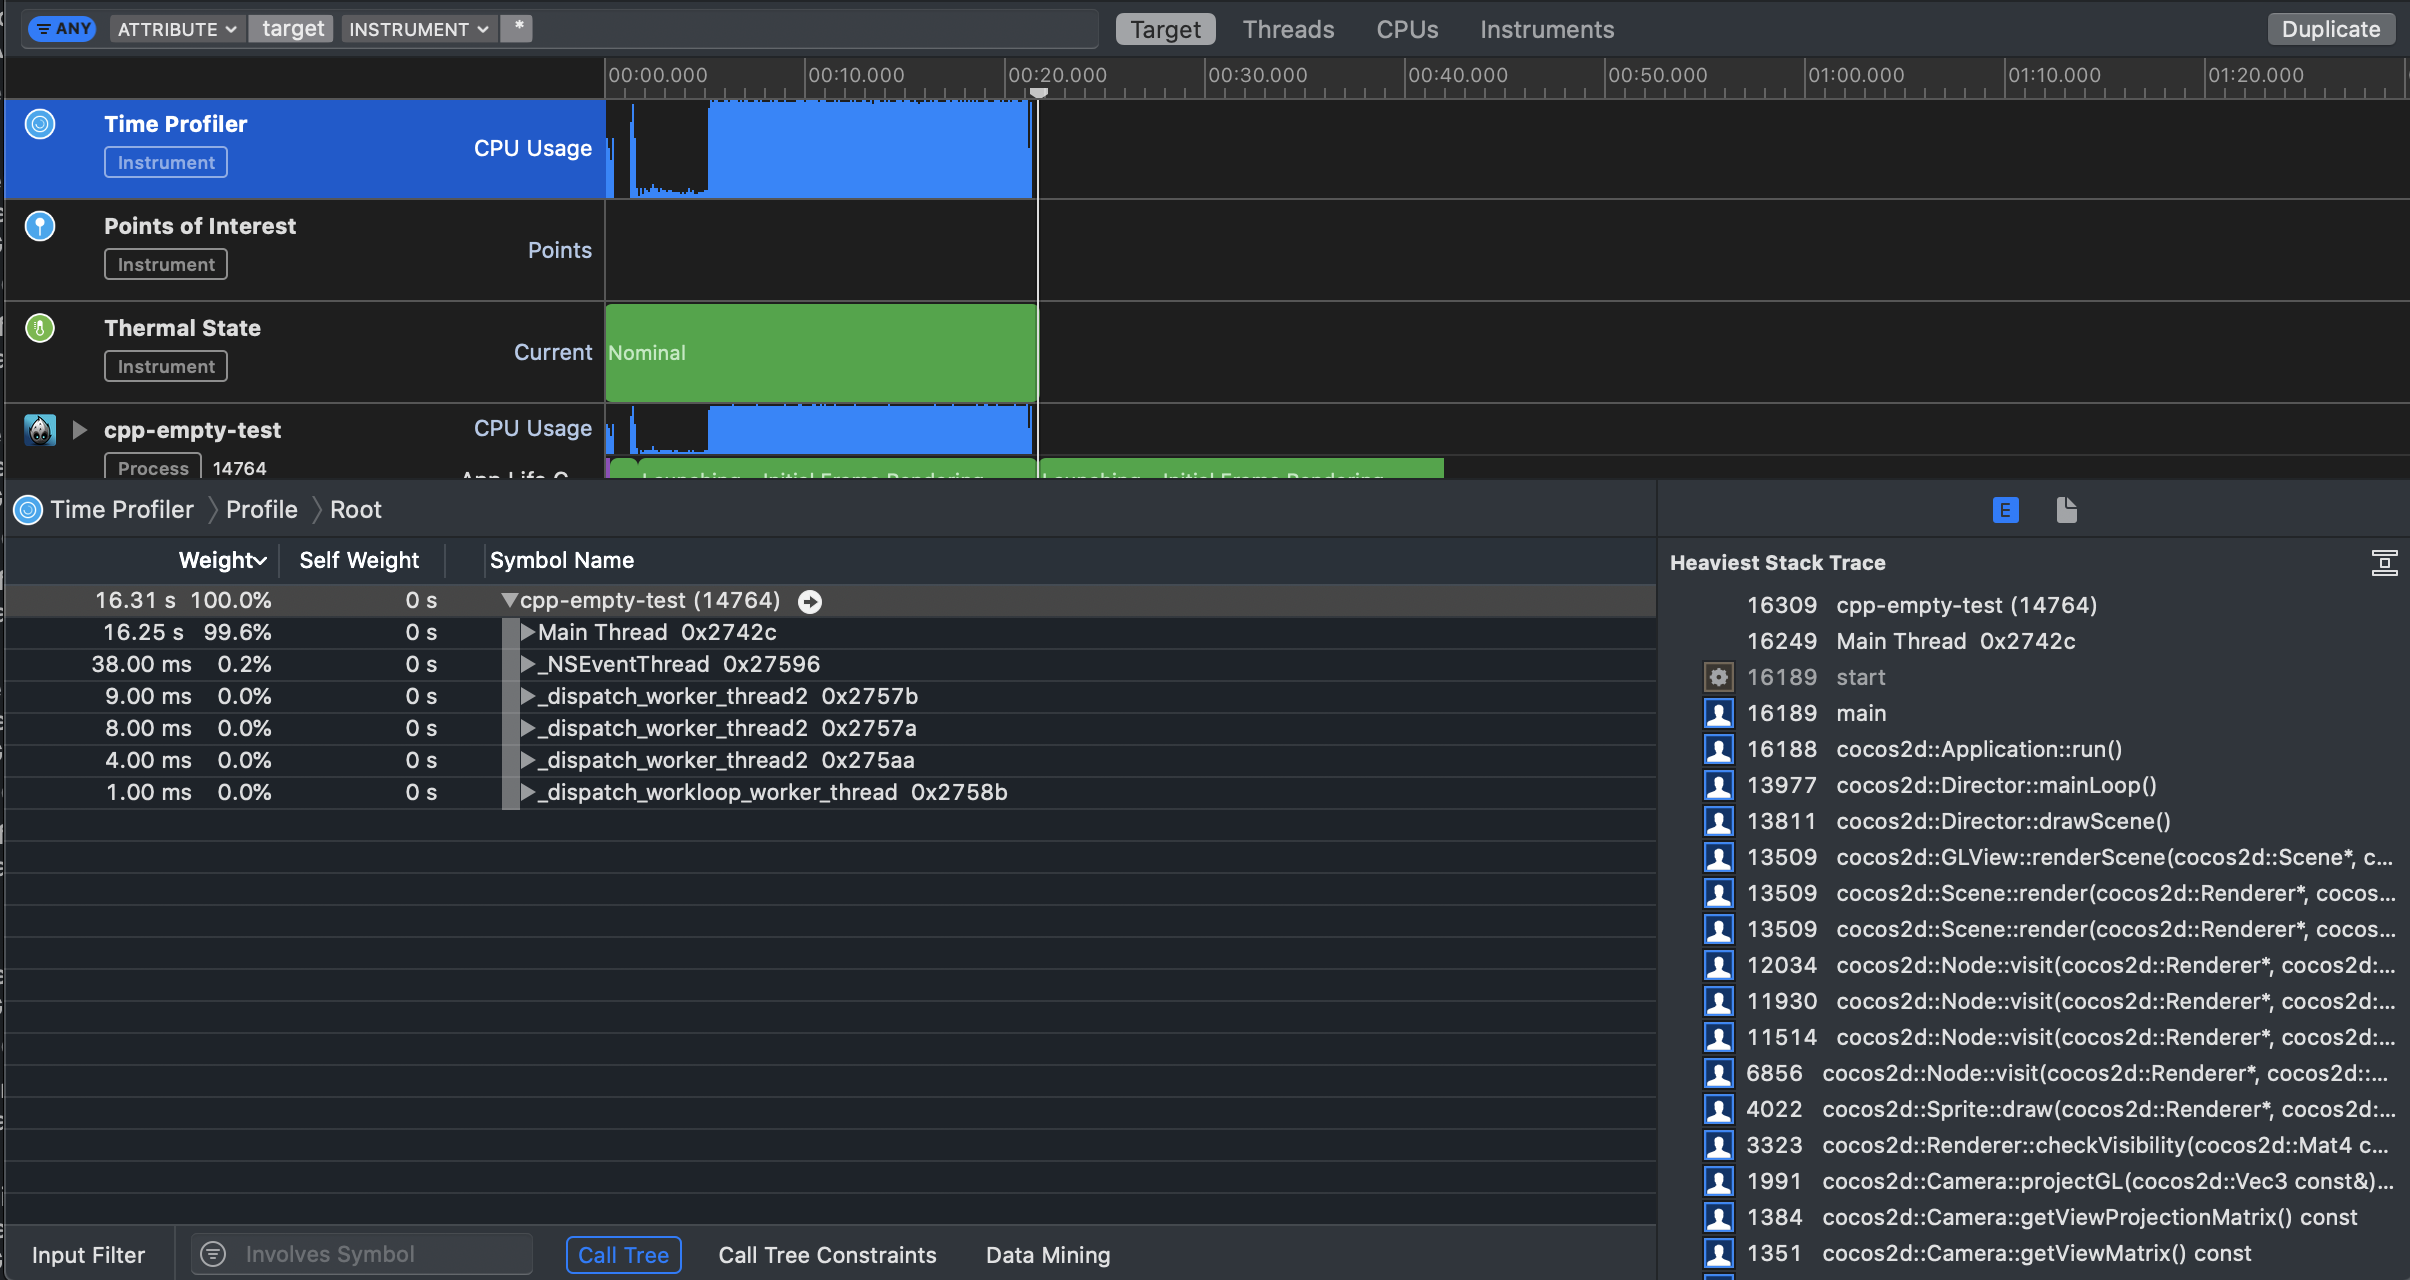Viewport: 2410px width, 1280px height.
Task: Click the filter icon in Involves Symbol field
Action: (x=212, y=1253)
